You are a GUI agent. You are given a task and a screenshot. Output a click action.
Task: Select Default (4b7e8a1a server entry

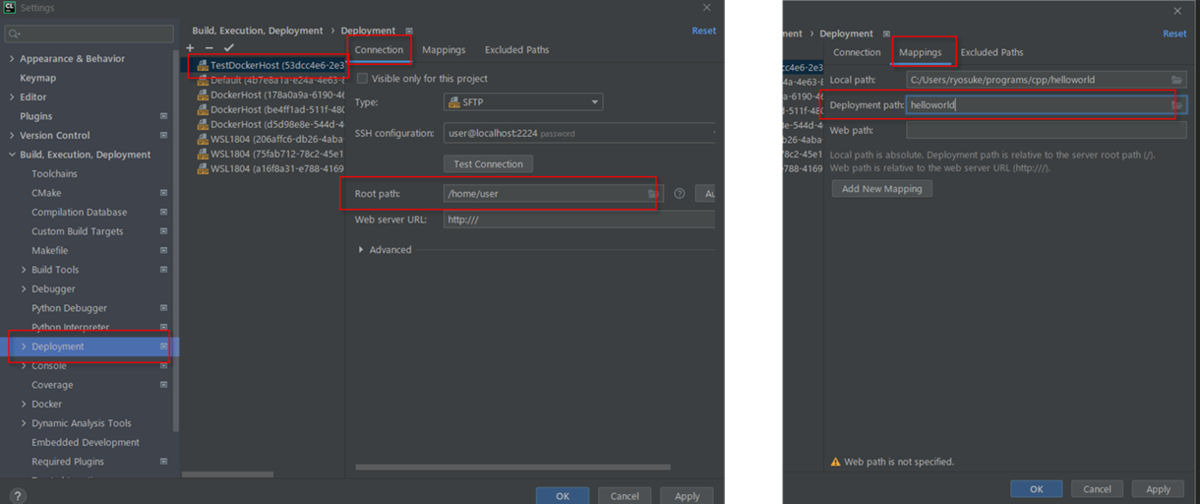[x=270, y=80]
